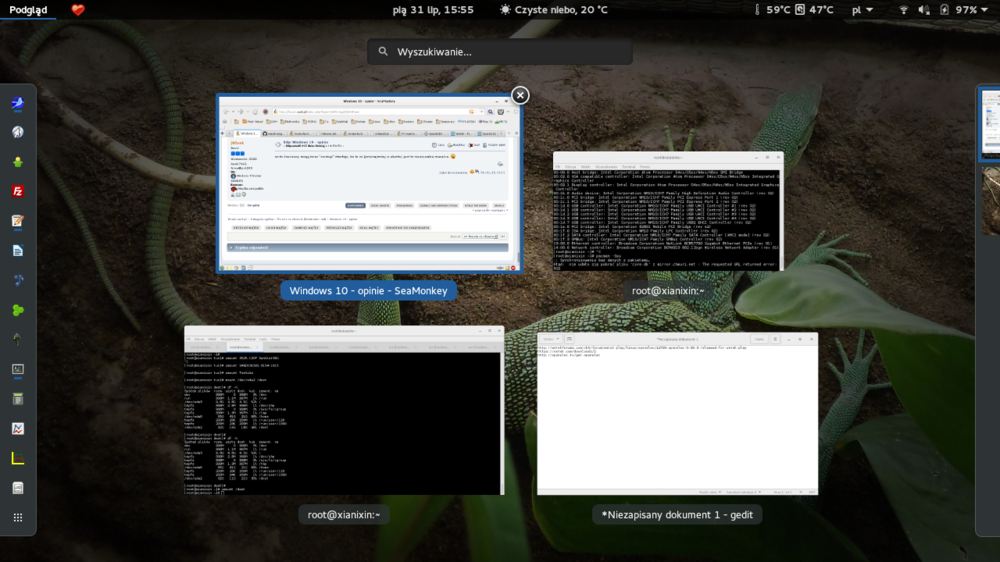This screenshot has width=1000, height=562.
Task: Click the battery charging icon
Action: 945,10
